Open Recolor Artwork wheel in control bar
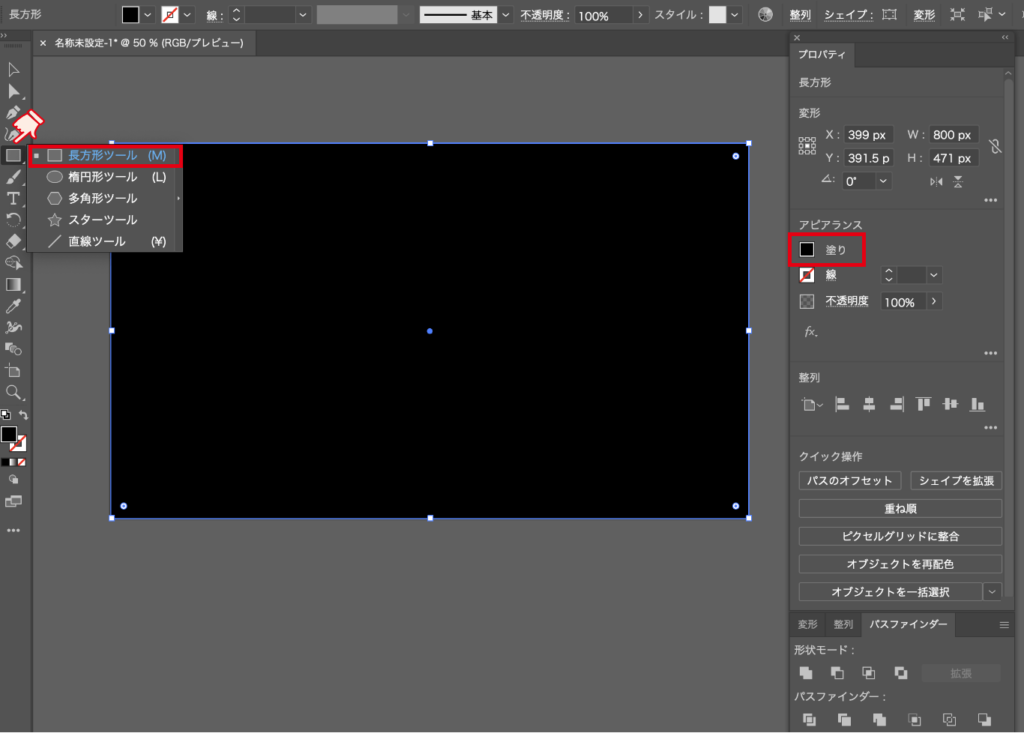The width and height of the screenshot is (1024, 733). coord(765,14)
